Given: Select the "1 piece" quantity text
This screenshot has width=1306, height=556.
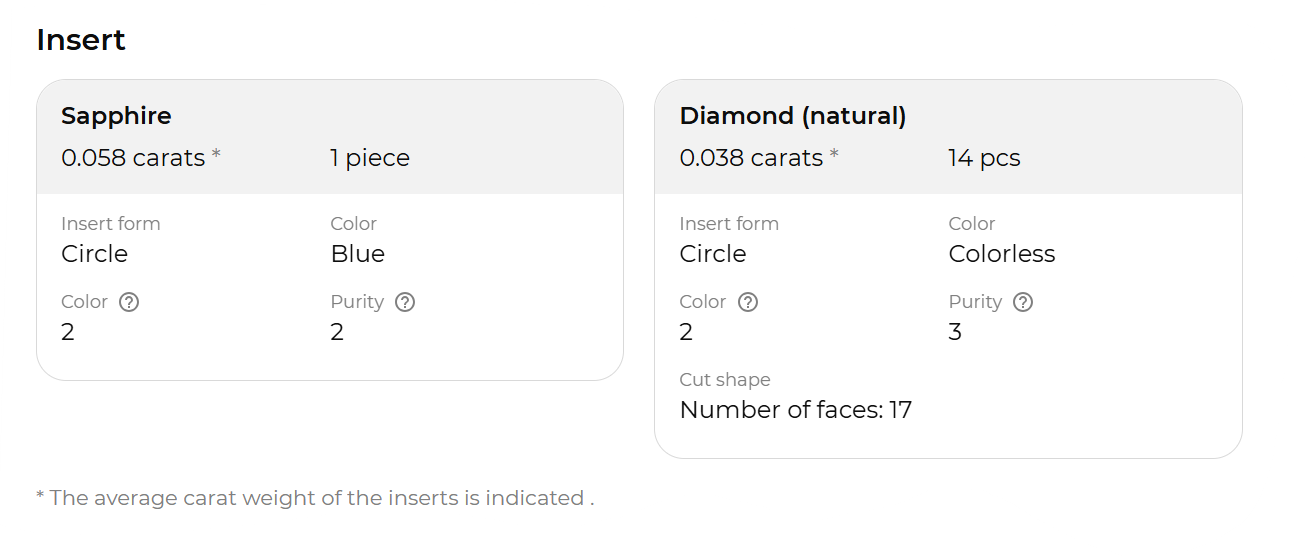Looking at the screenshot, I should (x=370, y=158).
